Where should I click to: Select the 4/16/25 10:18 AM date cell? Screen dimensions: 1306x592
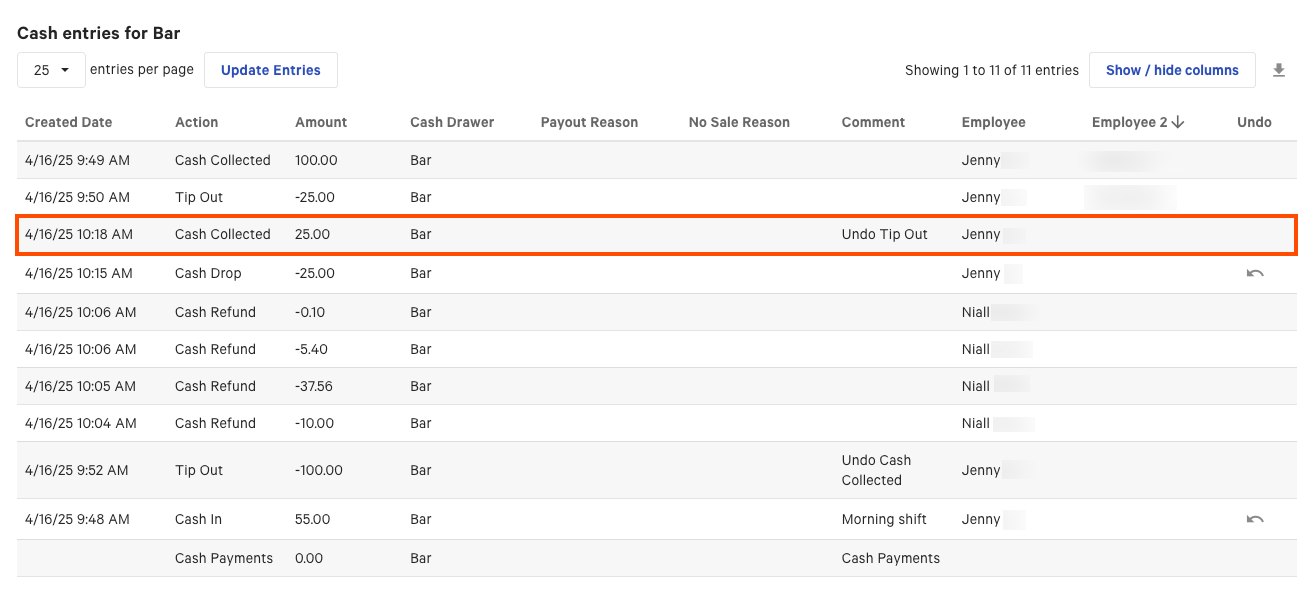coord(79,234)
